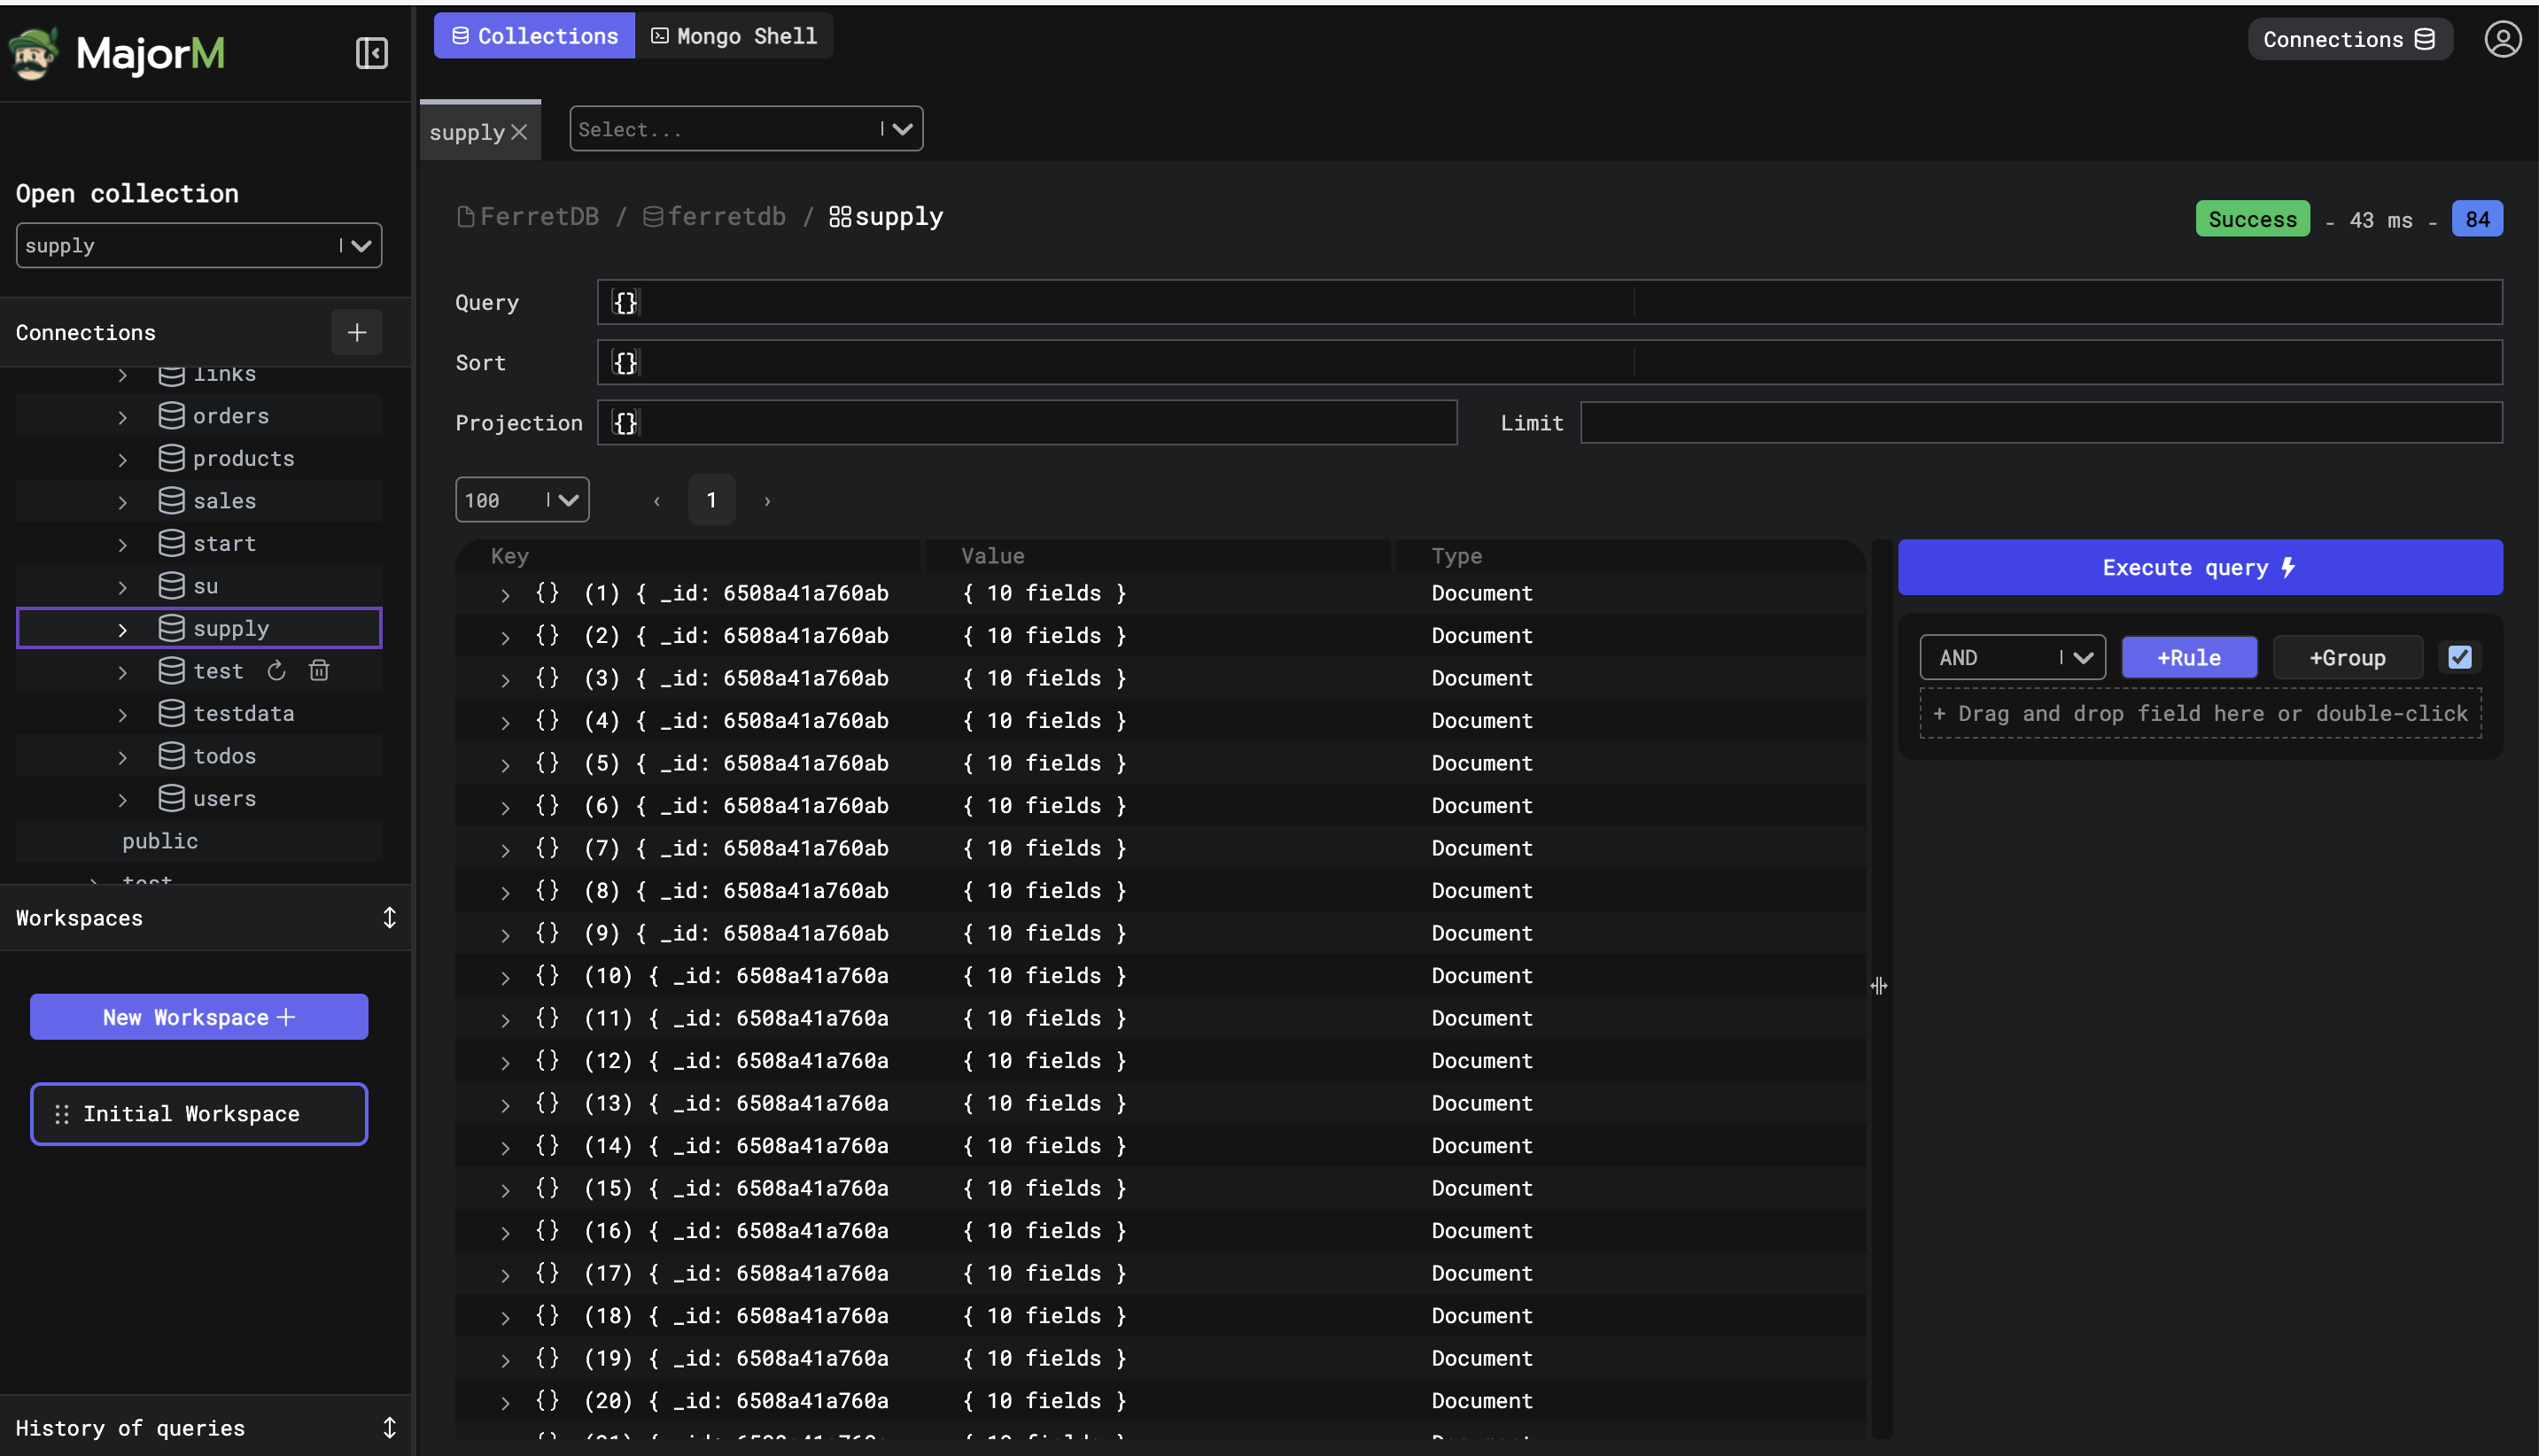The height and width of the screenshot is (1456, 2539).
Task: Delete the test collection via trash icon
Action: 319,670
